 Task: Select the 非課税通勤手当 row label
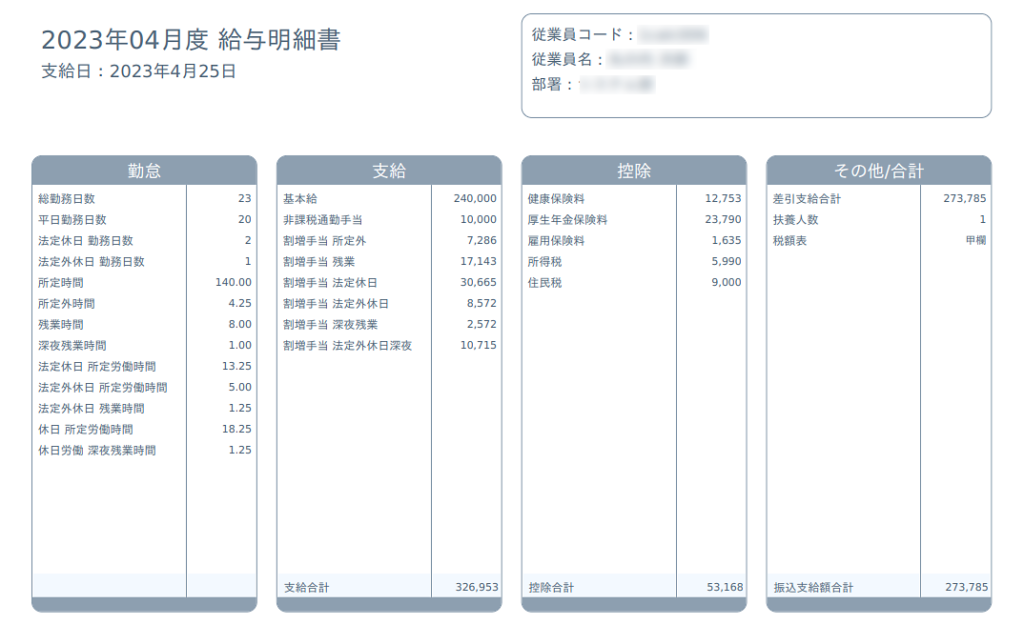(x=322, y=220)
